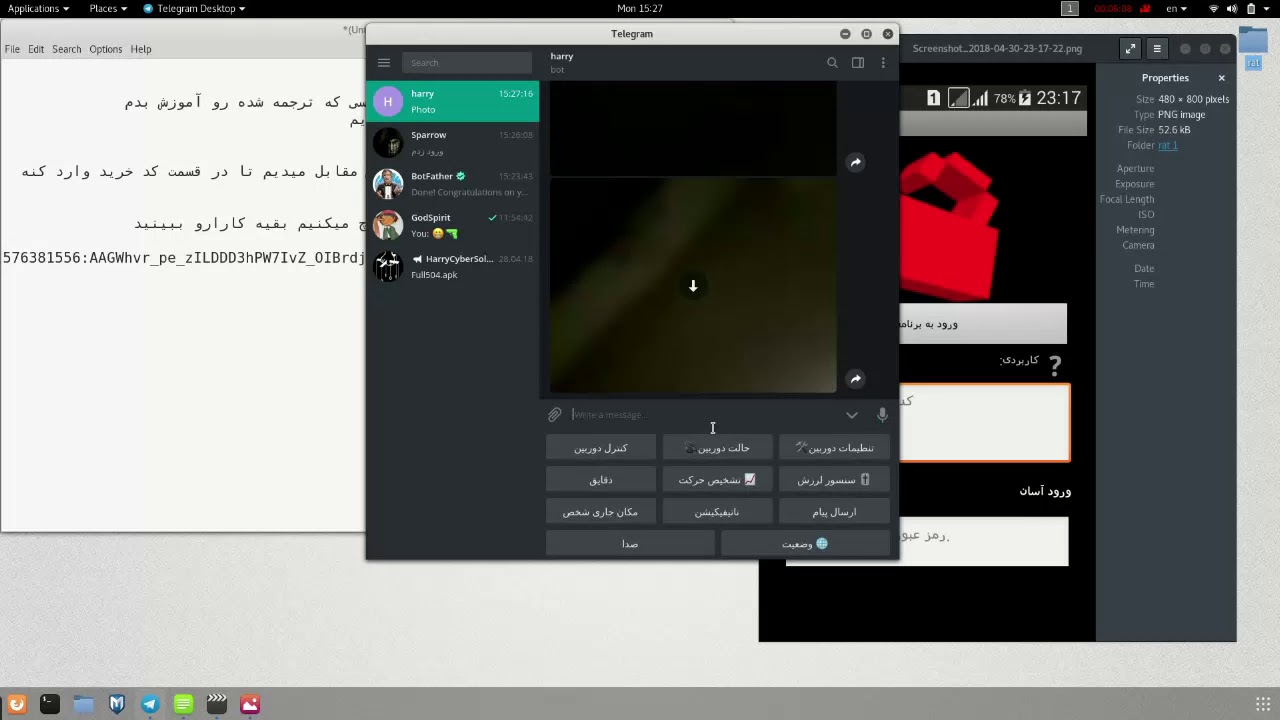Click bot button مکان جاری شخص

601,512
